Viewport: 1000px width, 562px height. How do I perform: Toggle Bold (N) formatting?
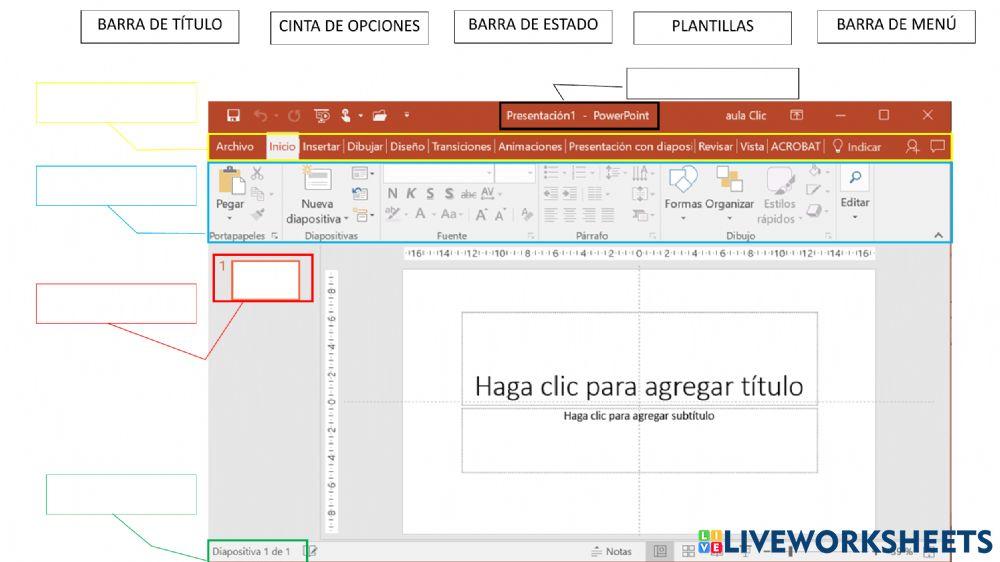click(x=392, y=193)
